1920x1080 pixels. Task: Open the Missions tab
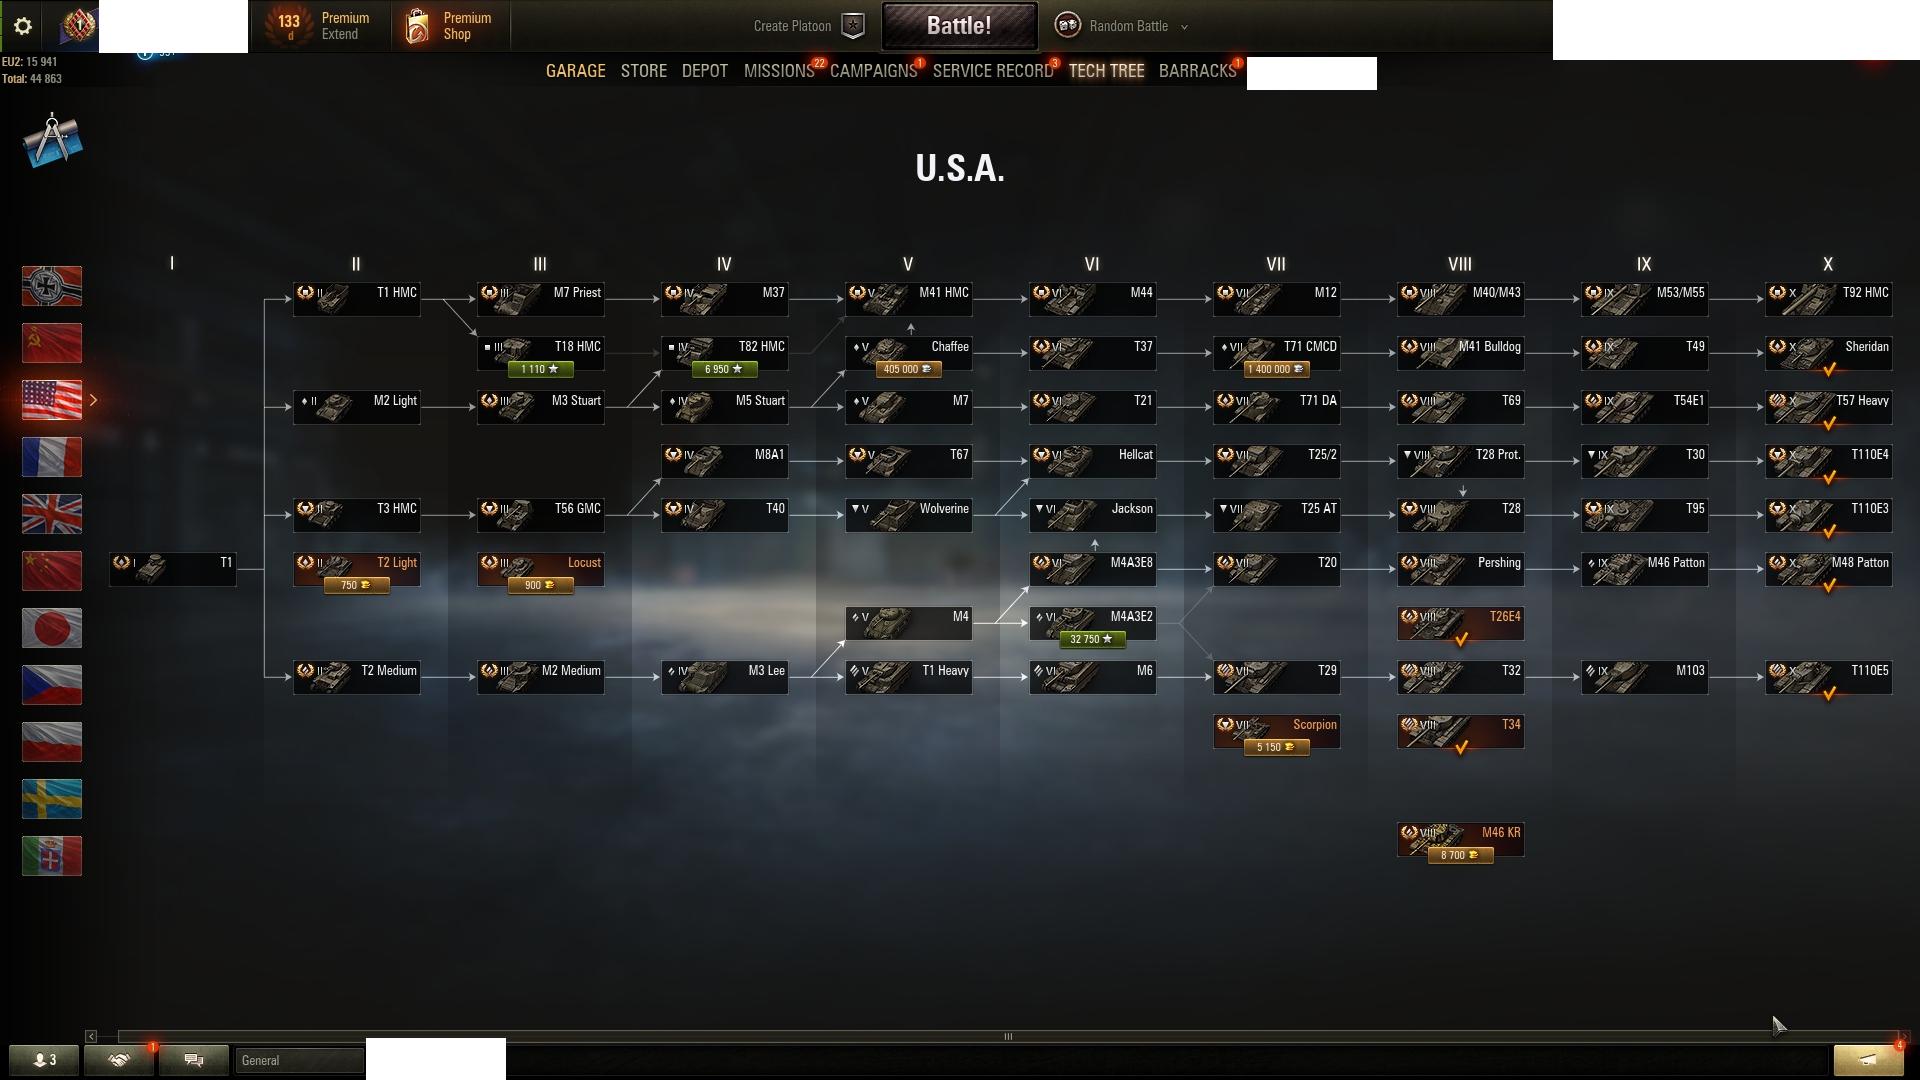click(x=779, y=71)
